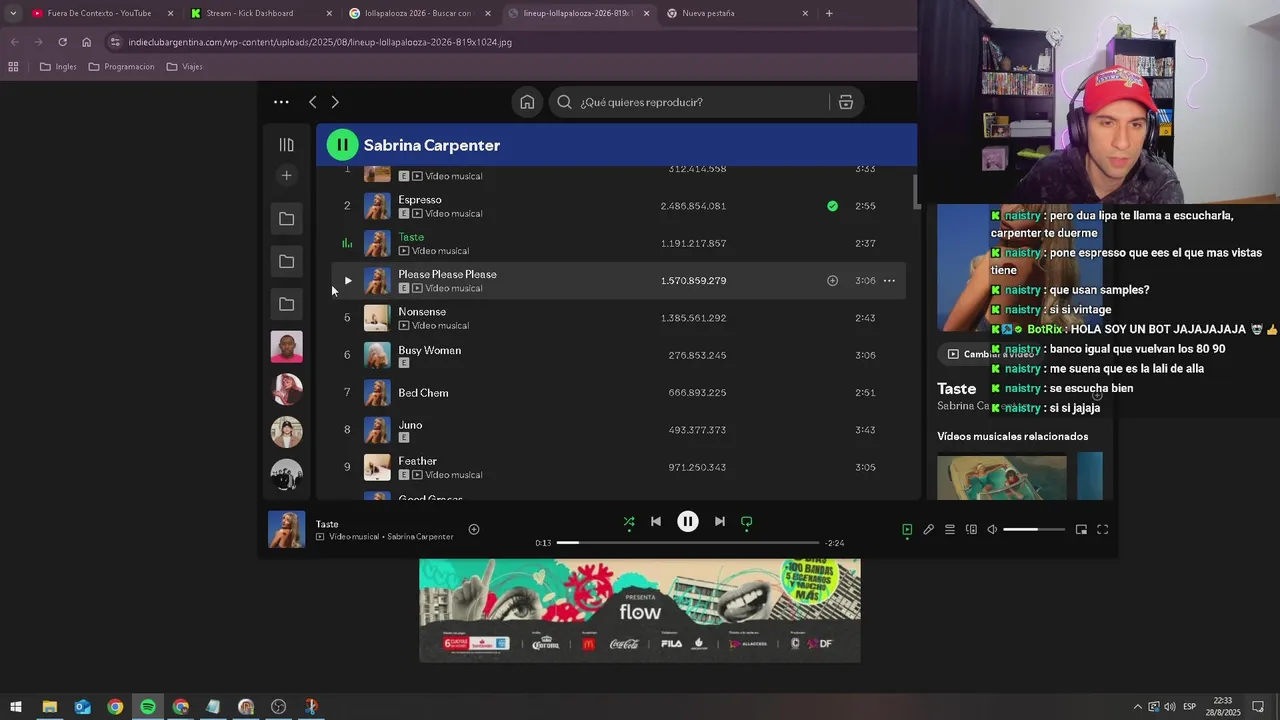Seek within the song progress bar
This screenshot has width=1280, height=720.
688,543
